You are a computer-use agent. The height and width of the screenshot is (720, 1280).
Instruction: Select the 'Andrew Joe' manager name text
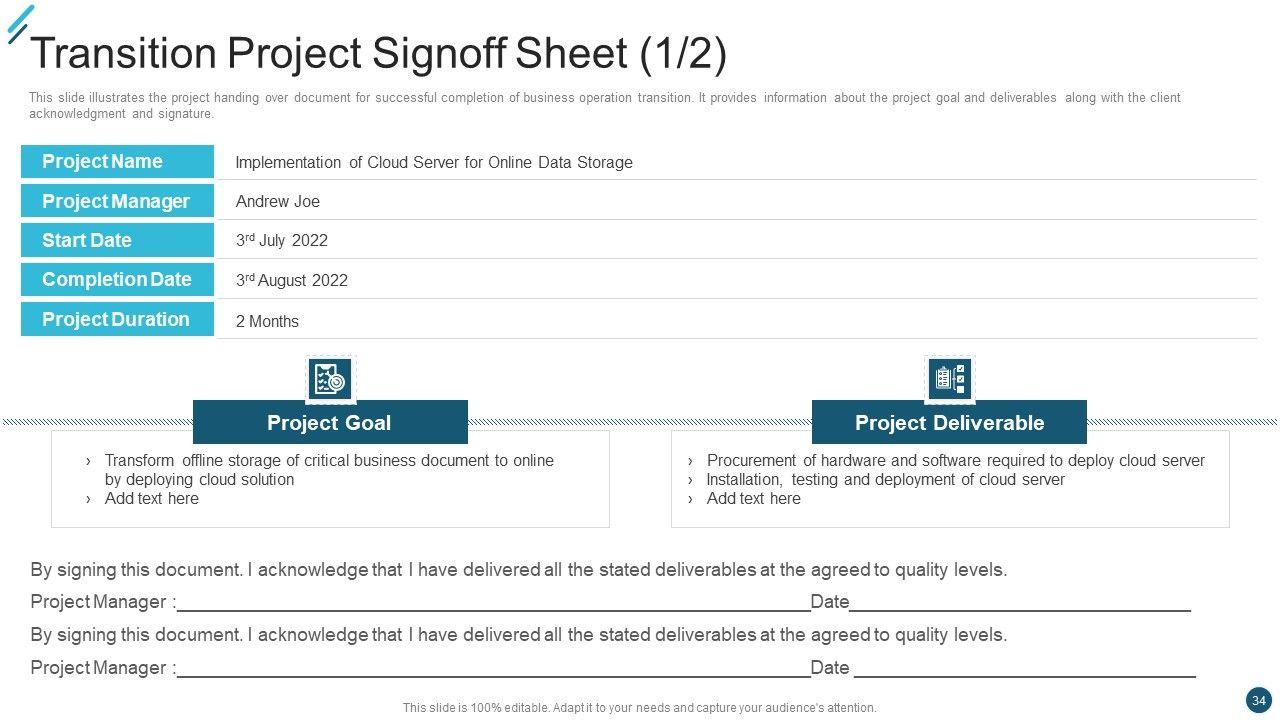278,202
